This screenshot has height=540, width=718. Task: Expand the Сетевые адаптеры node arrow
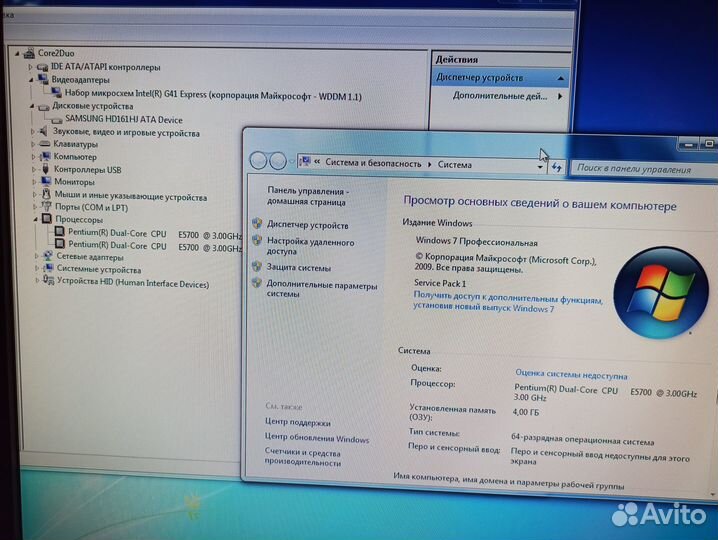36,256
